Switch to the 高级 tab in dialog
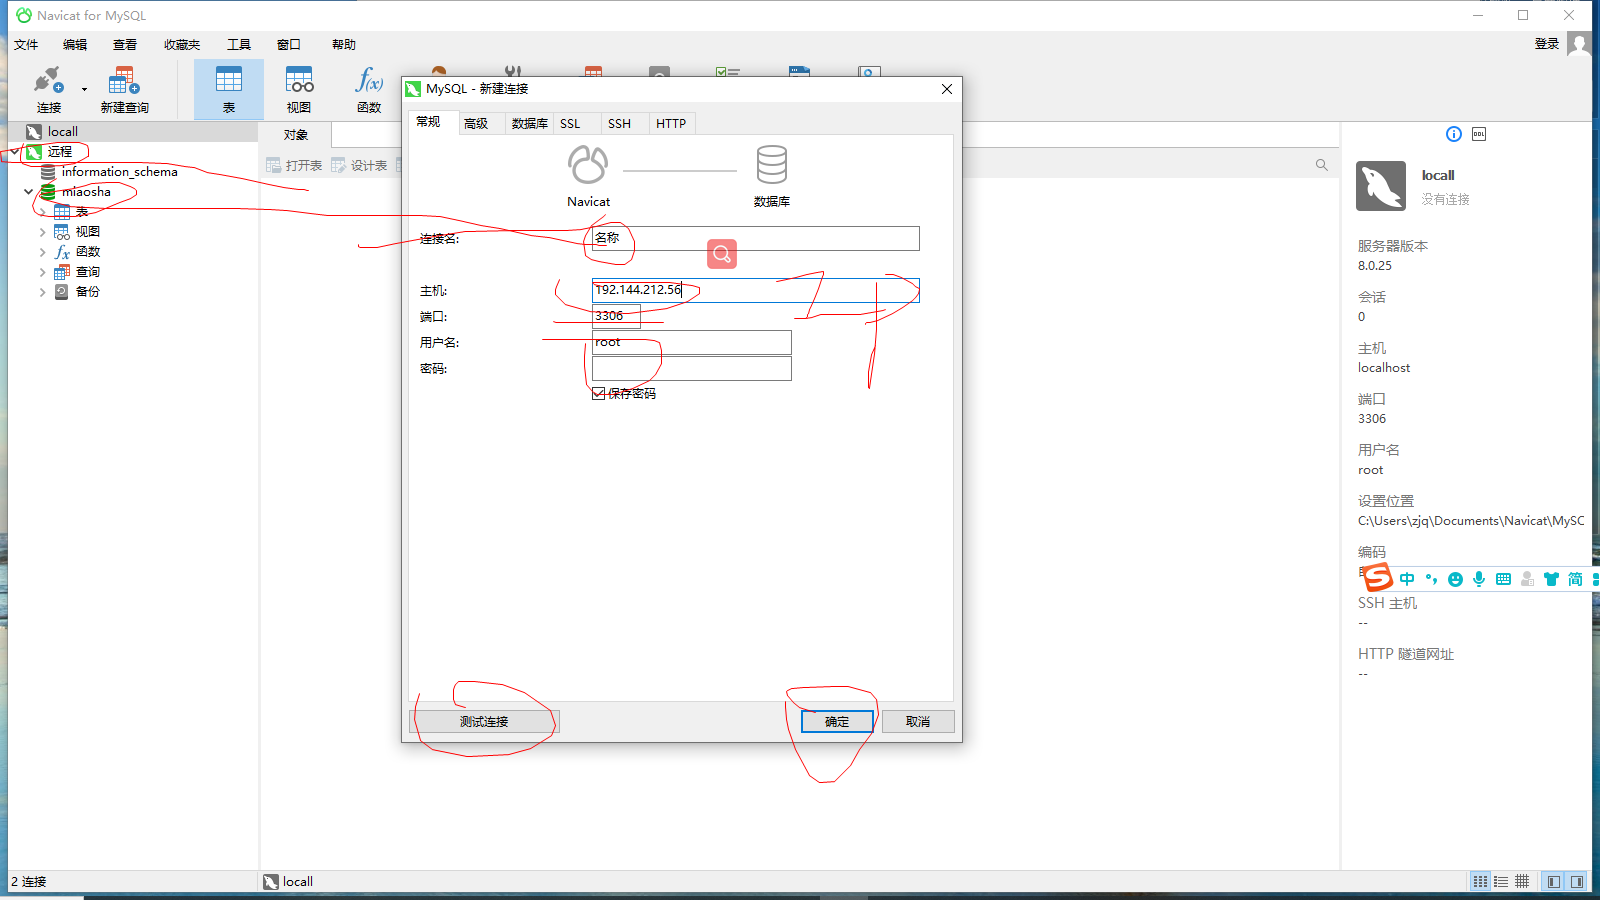The image size is (1600, 900). tap(476, 123)
